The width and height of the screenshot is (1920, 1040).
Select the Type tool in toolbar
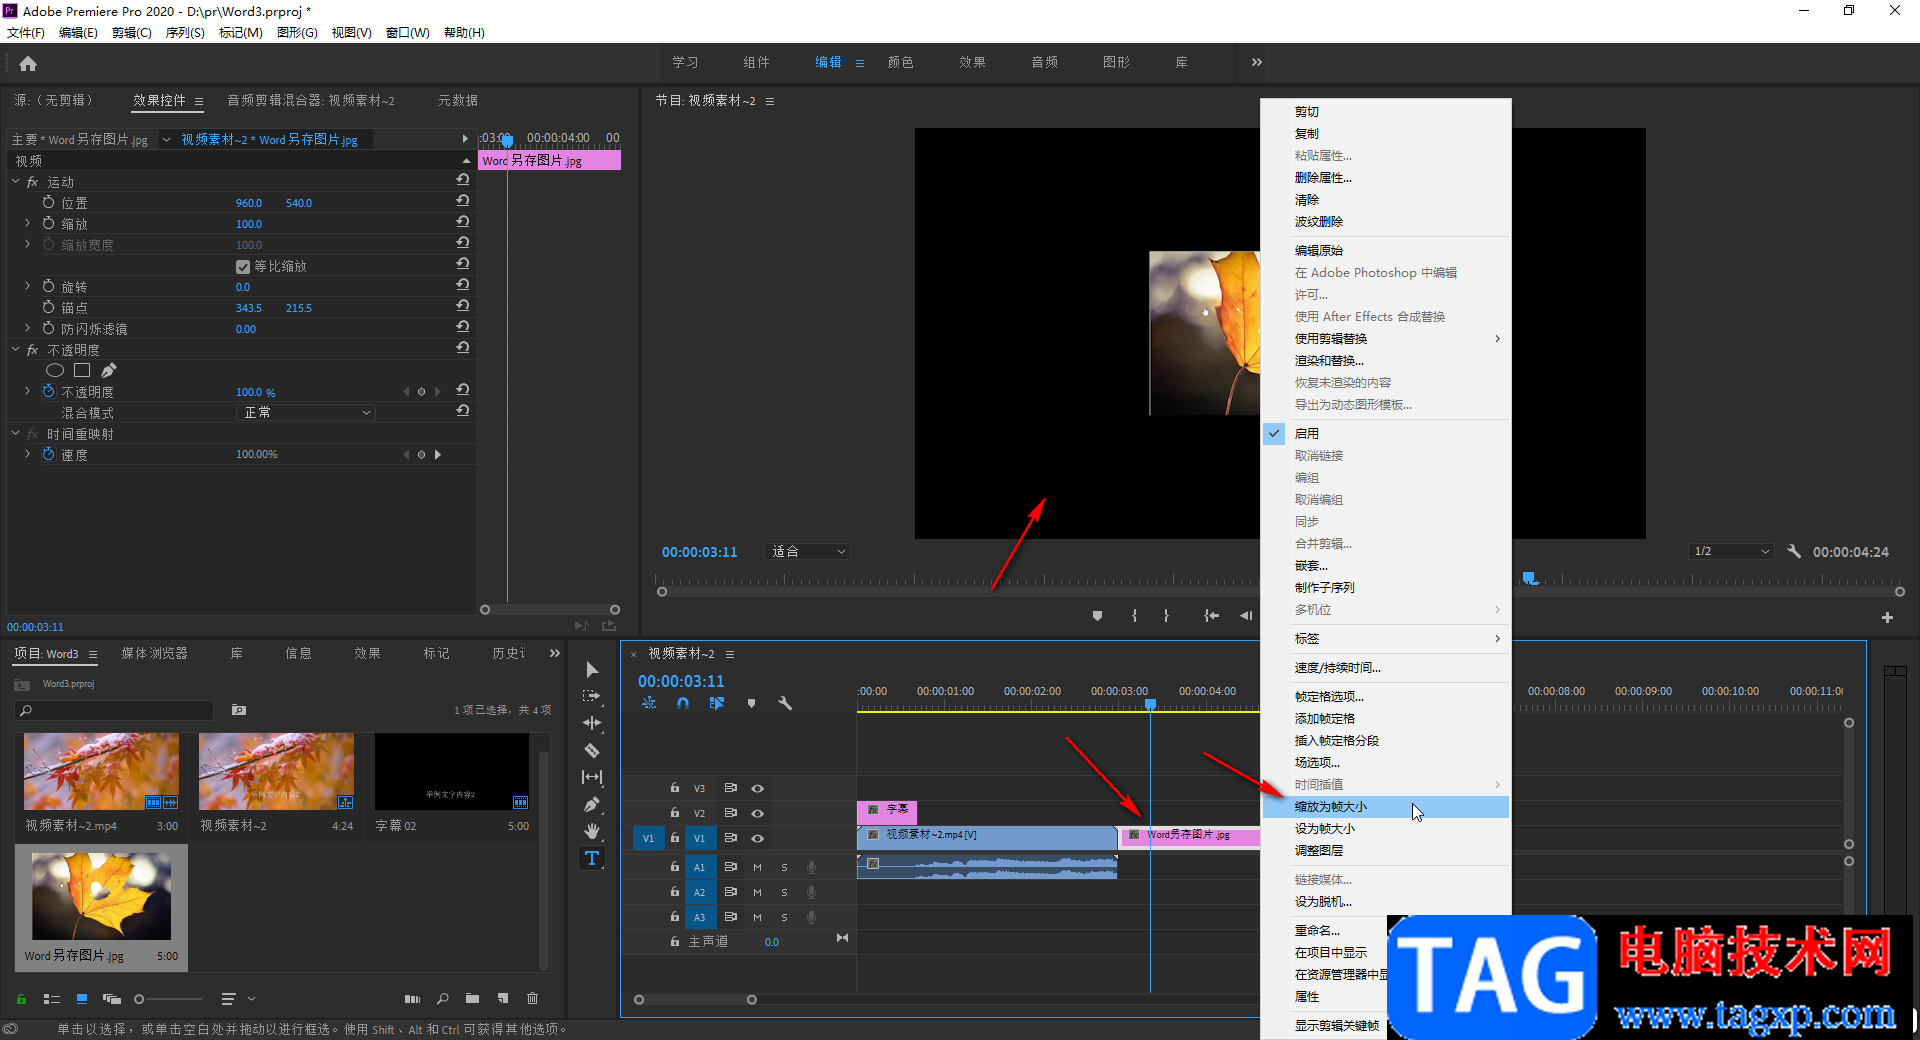pyautogui.click(x=592, y=858)
